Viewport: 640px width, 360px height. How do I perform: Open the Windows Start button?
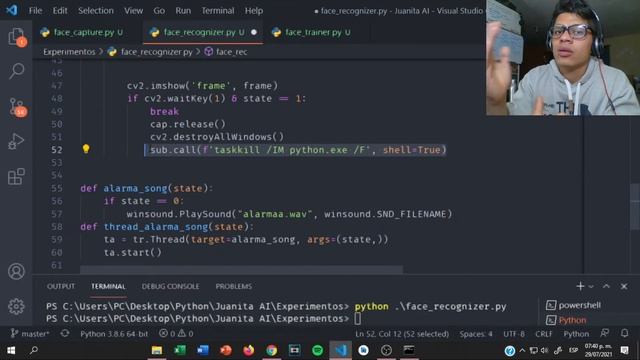11,350
